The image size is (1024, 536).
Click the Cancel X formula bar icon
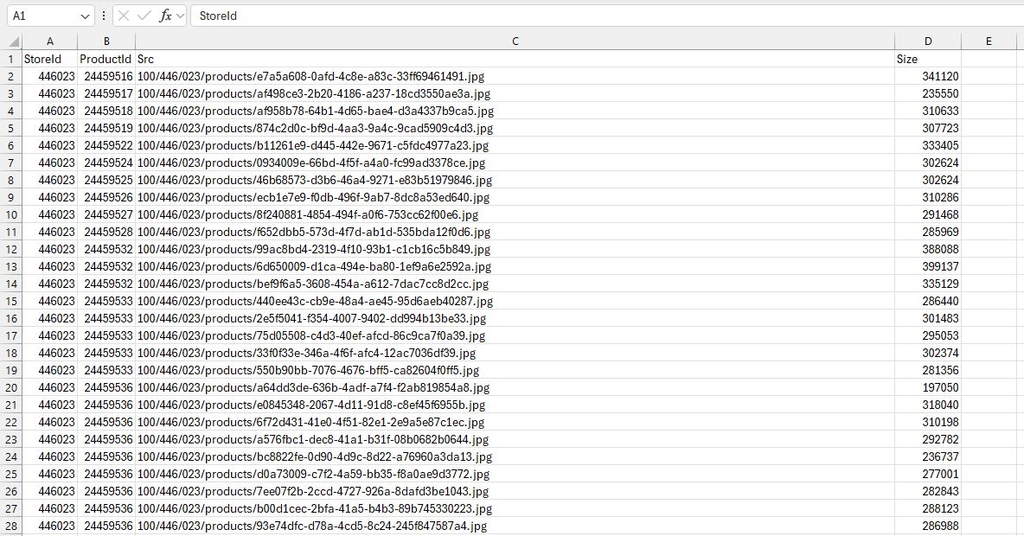(123, 16)
